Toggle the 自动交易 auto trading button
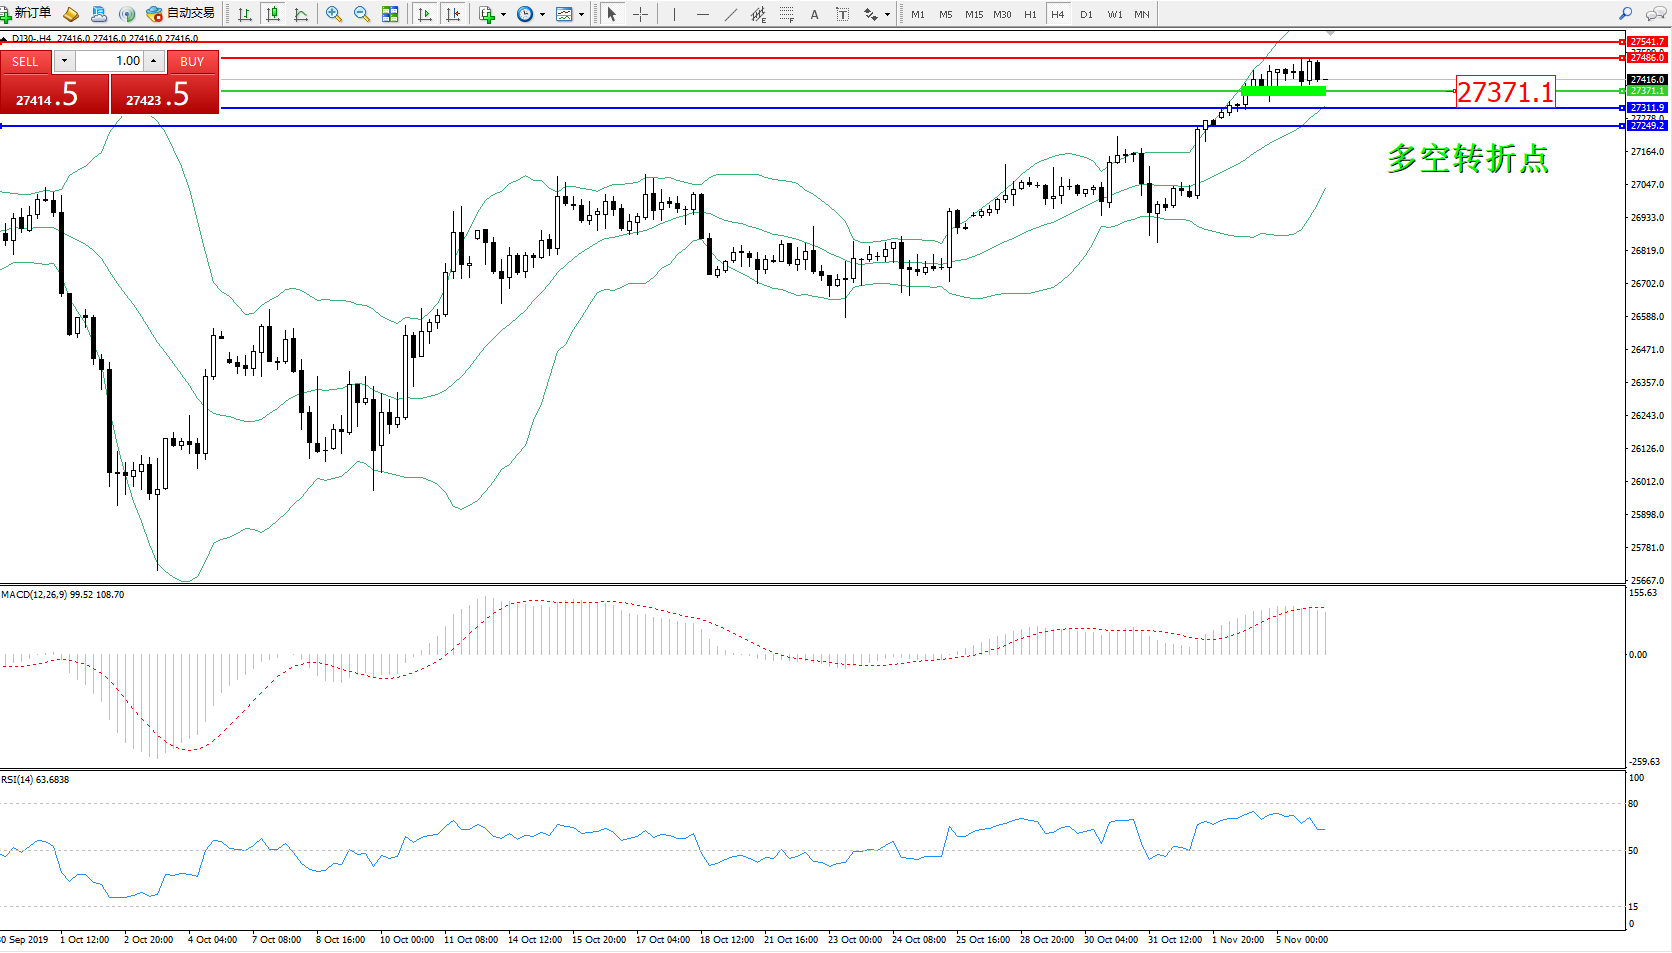 tap(181, 14)
